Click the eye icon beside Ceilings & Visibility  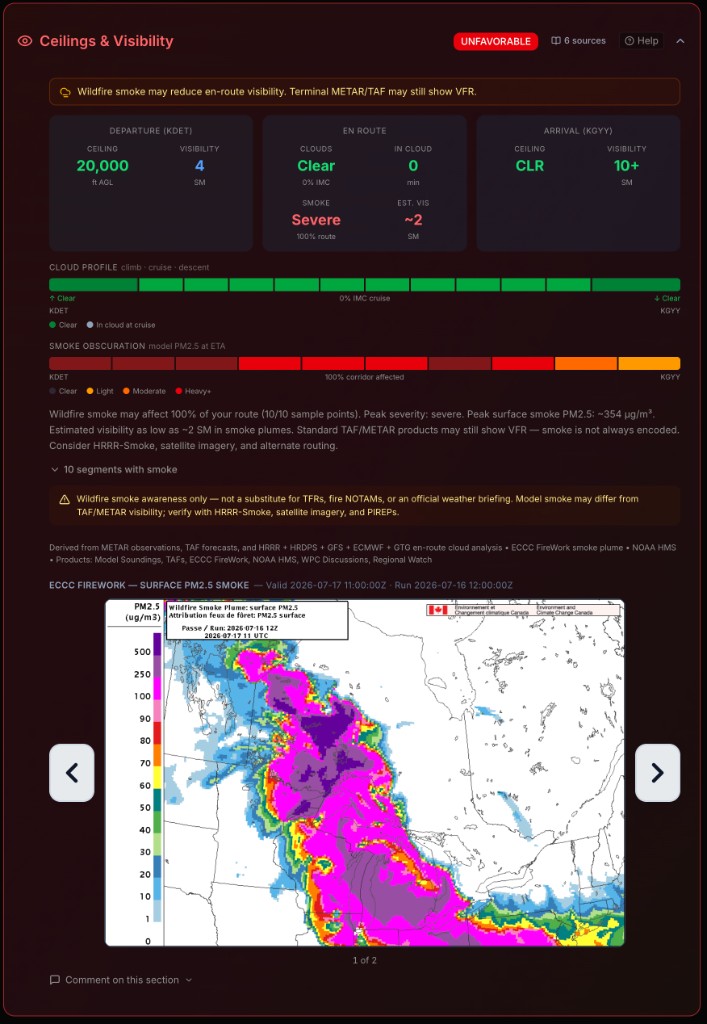(25, 41)
